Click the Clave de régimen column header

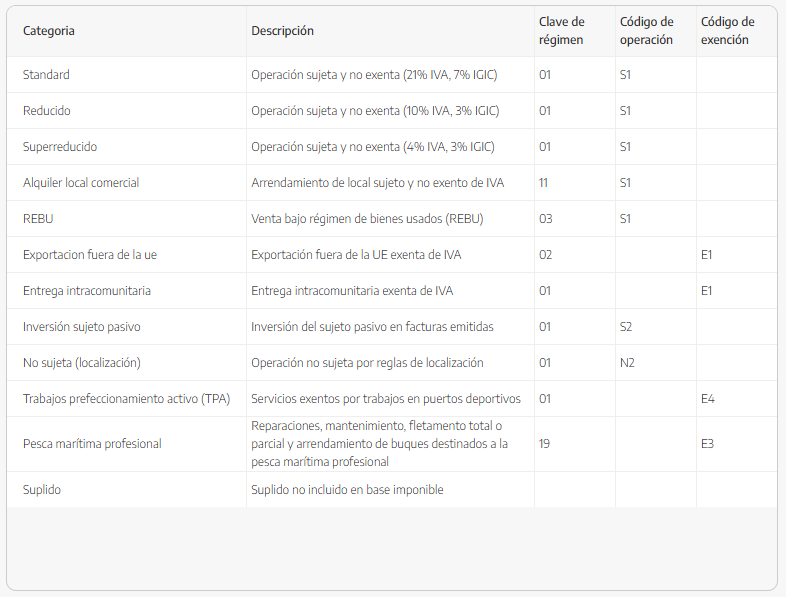(x=562, y=31)
